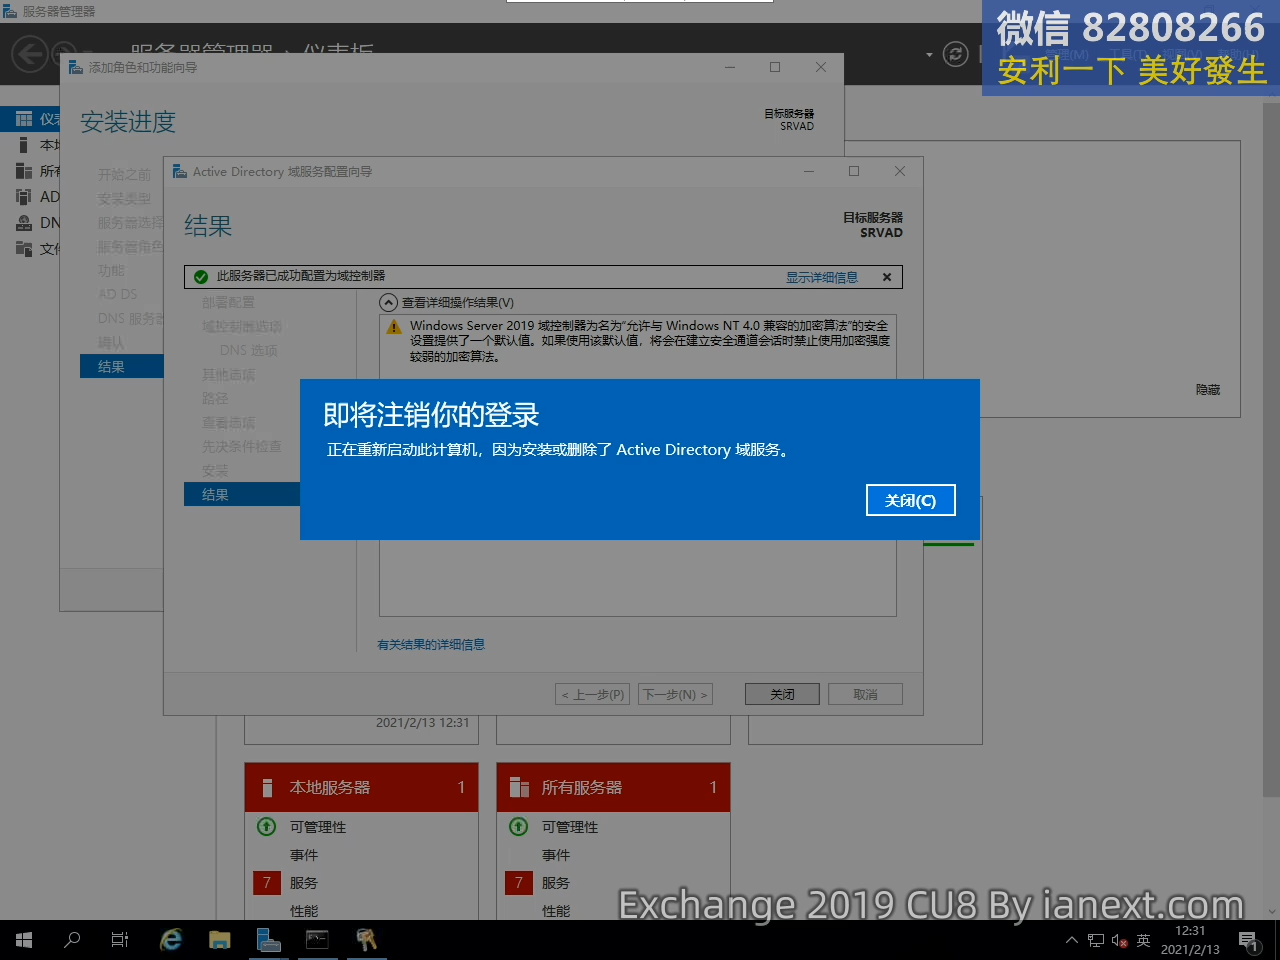Viewport: 1280px width, 960px height.
Task: Show hidden tray icons chevron
Action: point(1072,940)
